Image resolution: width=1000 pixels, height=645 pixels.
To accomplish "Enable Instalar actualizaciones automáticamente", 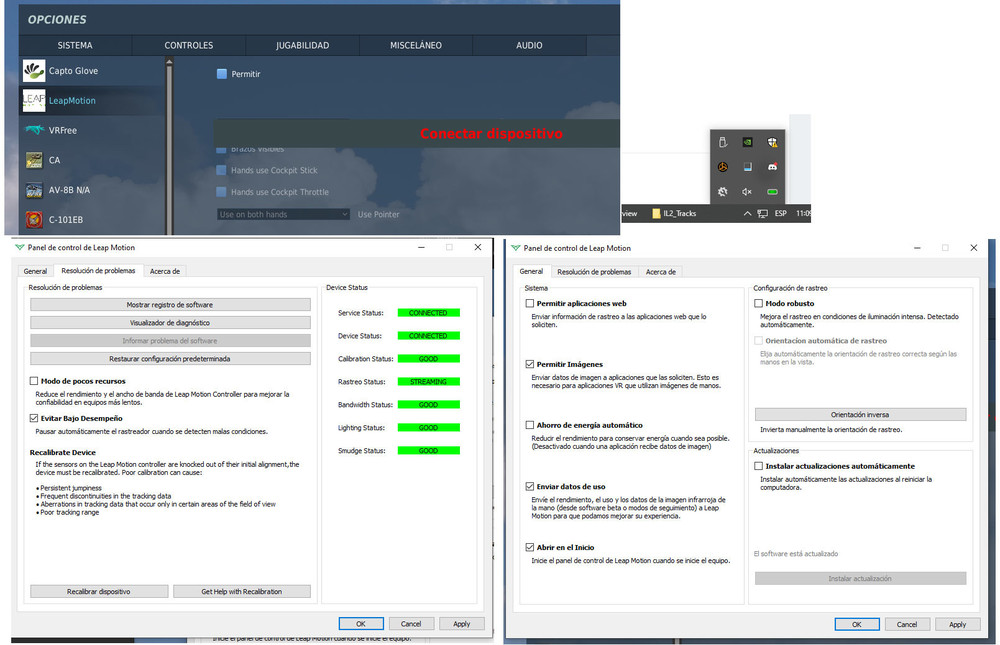I will tap(758, 466).
